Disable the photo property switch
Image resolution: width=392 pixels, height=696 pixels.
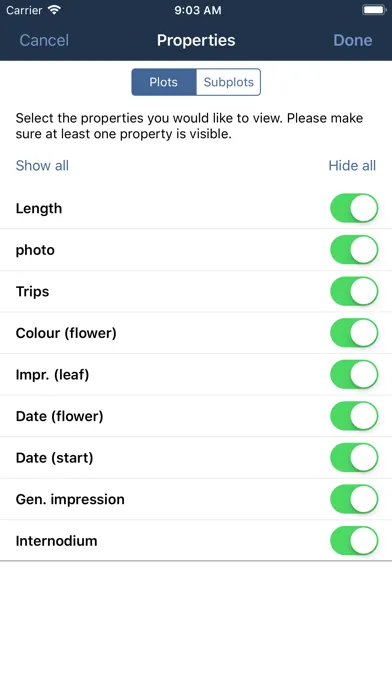click(354, 249)
